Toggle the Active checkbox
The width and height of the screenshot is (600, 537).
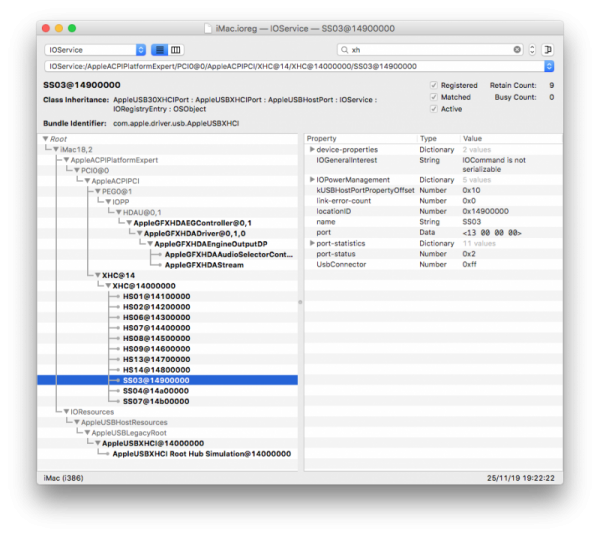pos(434,109)
